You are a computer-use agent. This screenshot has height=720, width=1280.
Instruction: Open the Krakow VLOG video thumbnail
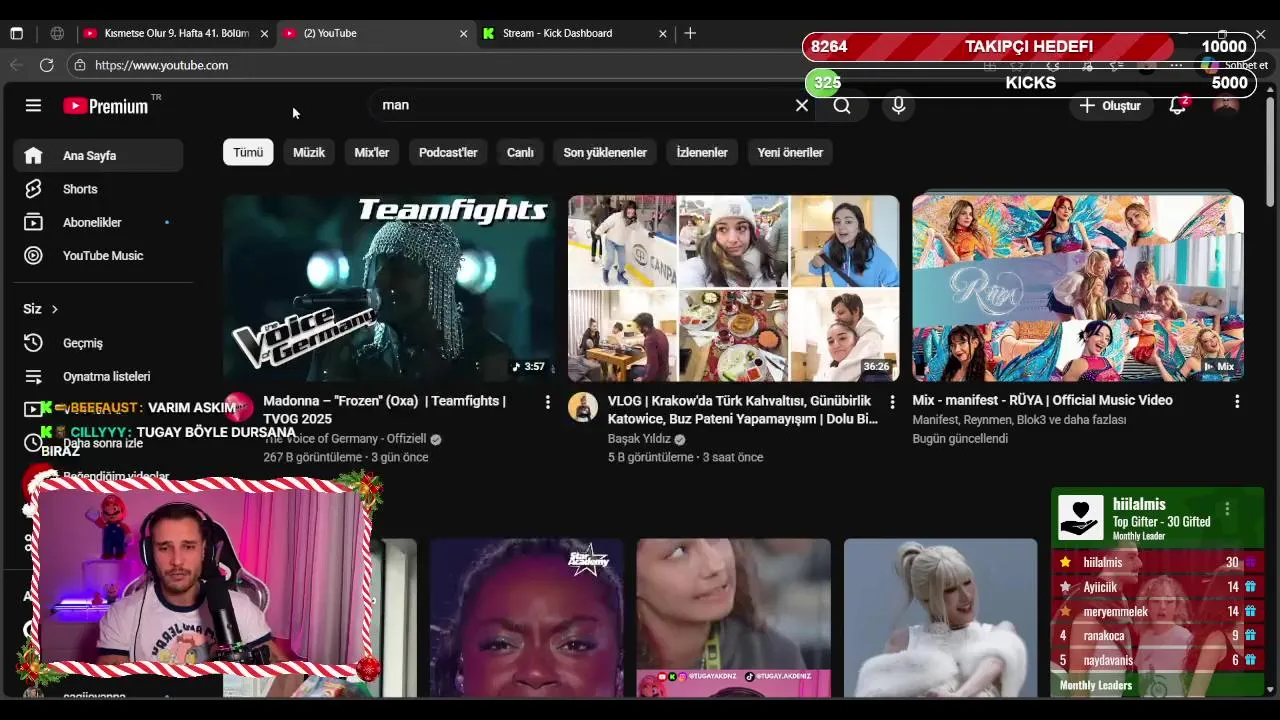734,288
